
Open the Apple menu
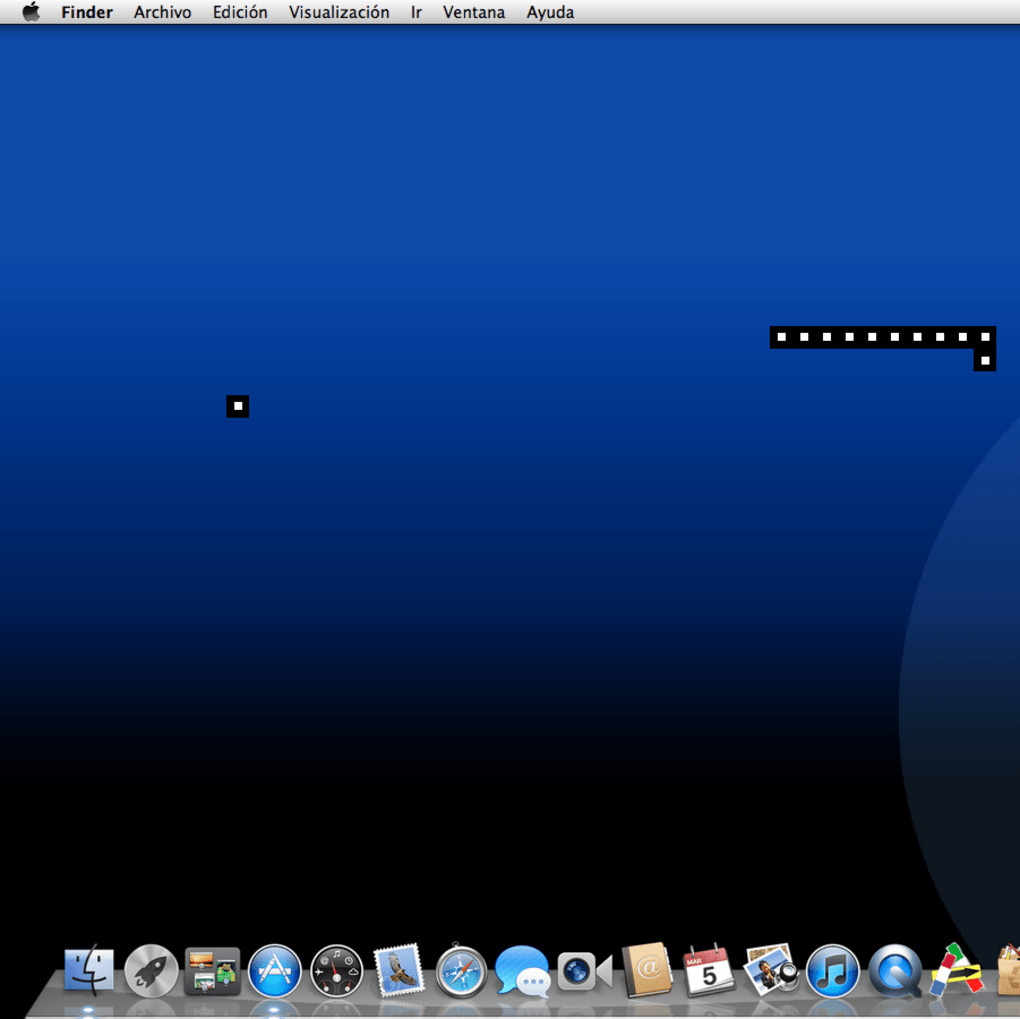tap(31, 12)
